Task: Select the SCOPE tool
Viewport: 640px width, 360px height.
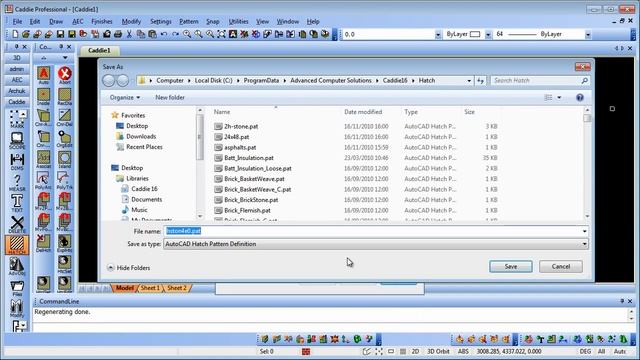Action: (x=17, y=140)
